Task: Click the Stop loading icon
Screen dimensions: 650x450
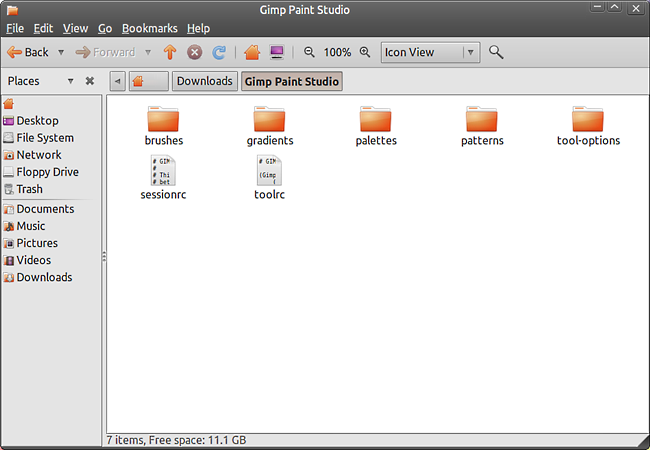Action: point(195,52)
